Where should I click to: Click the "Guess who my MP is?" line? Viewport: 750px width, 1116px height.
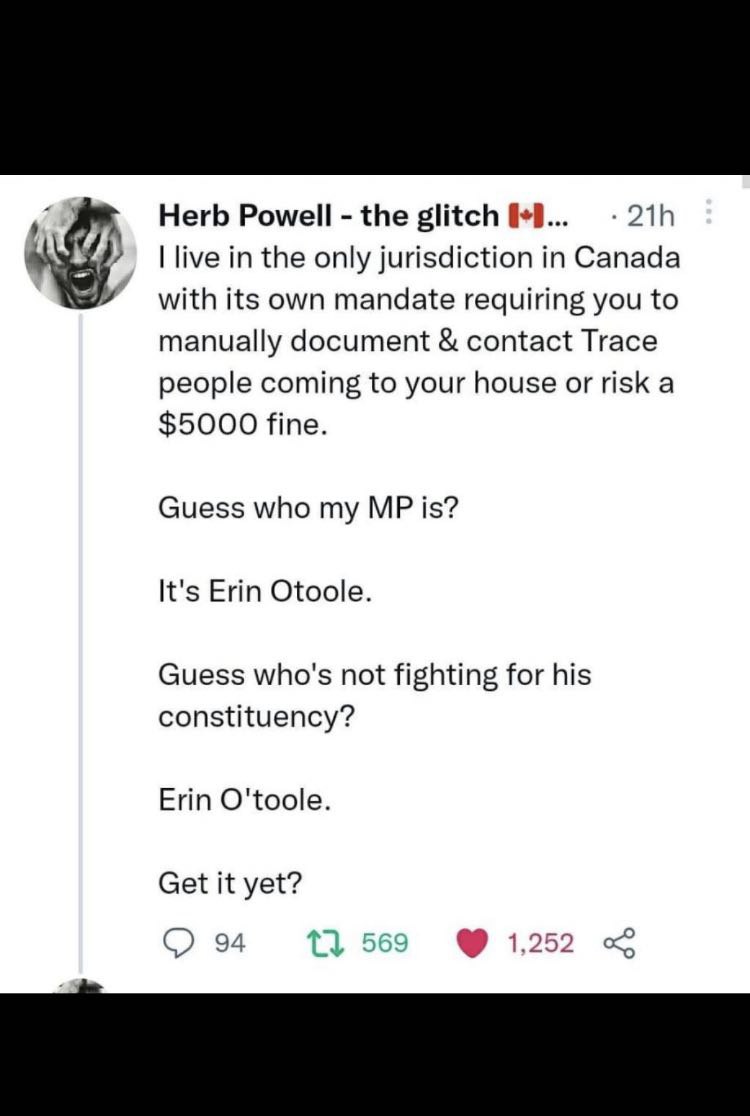click(309, 508)
